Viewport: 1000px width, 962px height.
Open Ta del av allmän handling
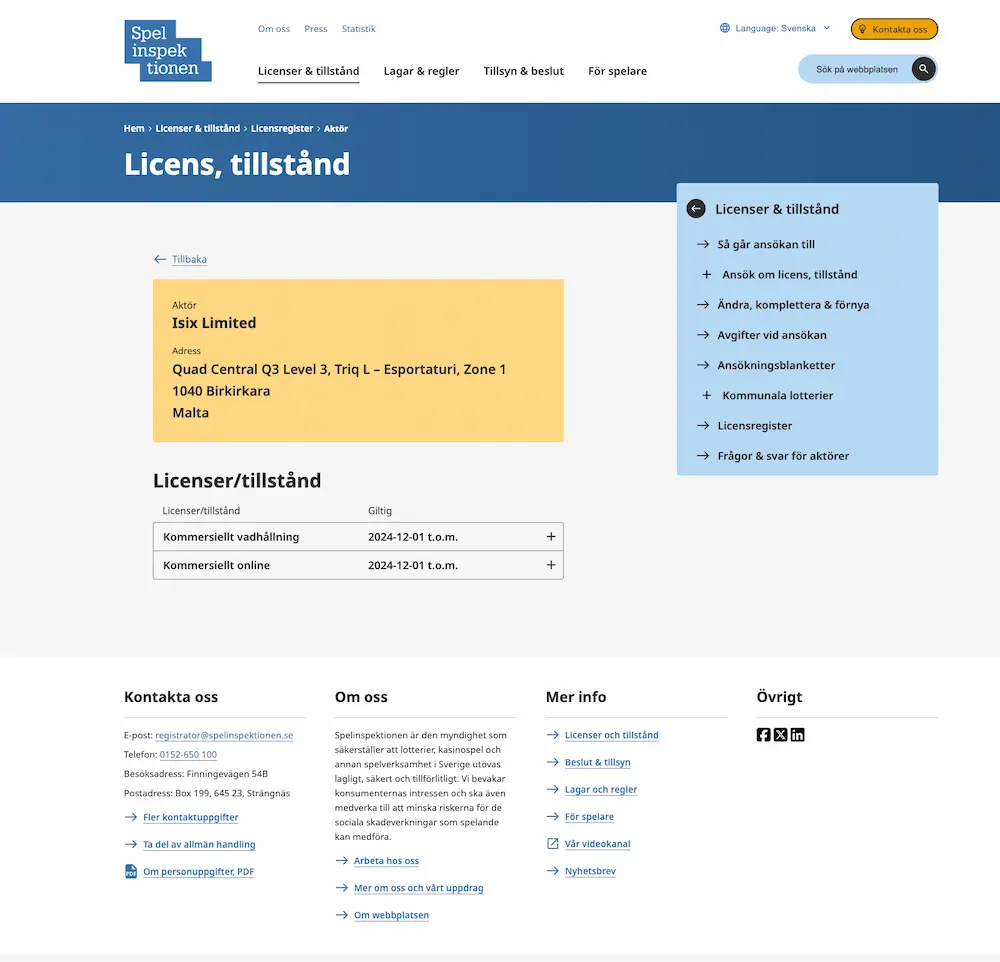pyautogui.click(x=199, y=845)
